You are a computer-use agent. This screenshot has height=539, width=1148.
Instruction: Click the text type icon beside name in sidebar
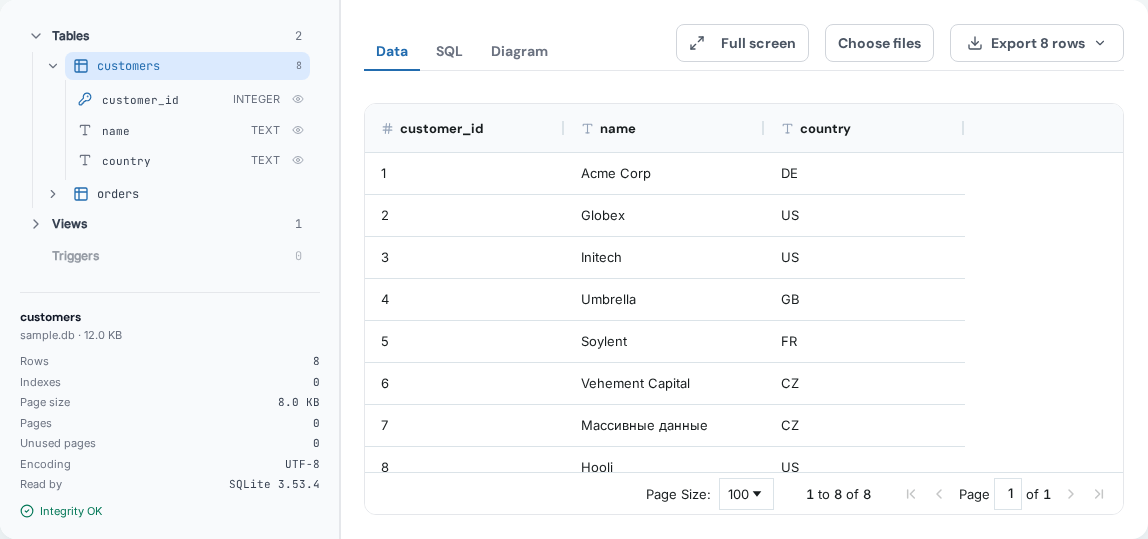(85, 130)
